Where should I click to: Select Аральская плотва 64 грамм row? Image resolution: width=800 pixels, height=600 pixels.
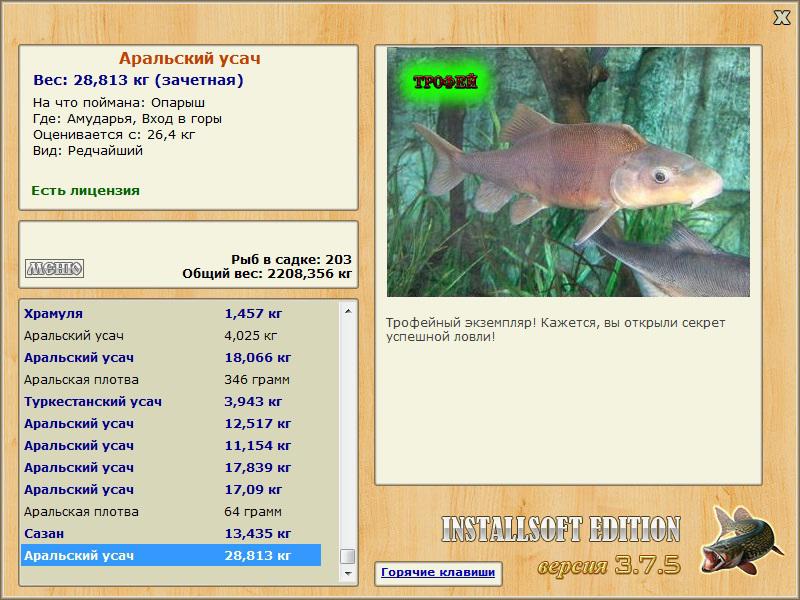[171, 511]
